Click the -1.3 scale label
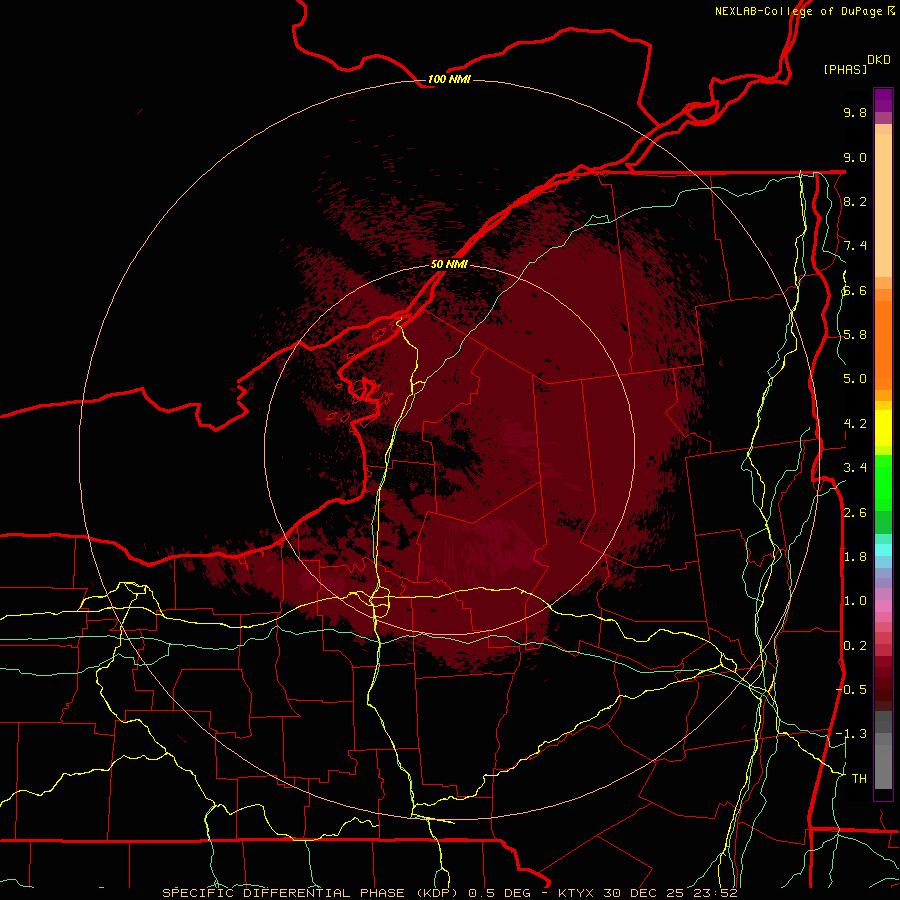The image size is (900, 900). (x=852, y=734)
